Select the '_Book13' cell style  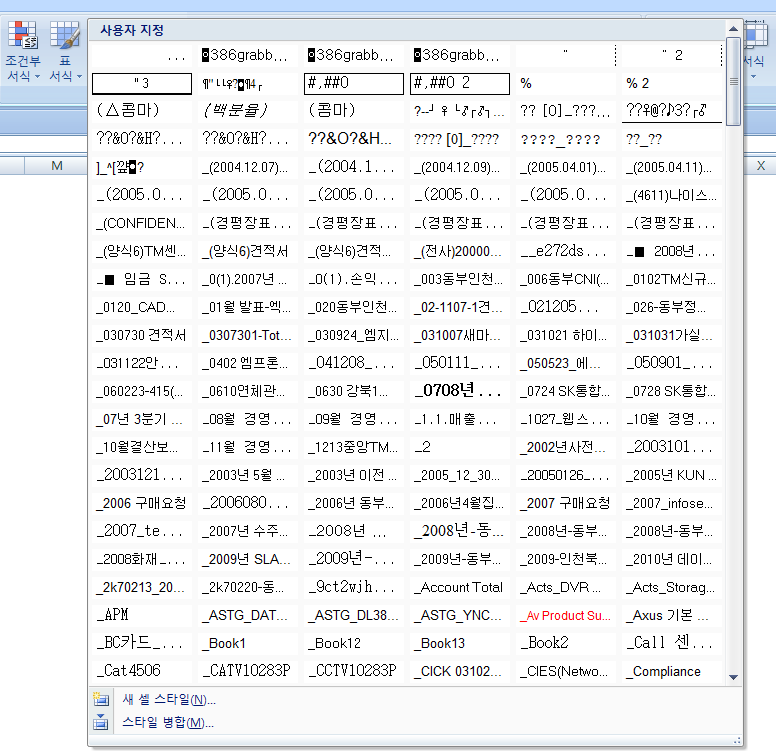click(460, 643)
